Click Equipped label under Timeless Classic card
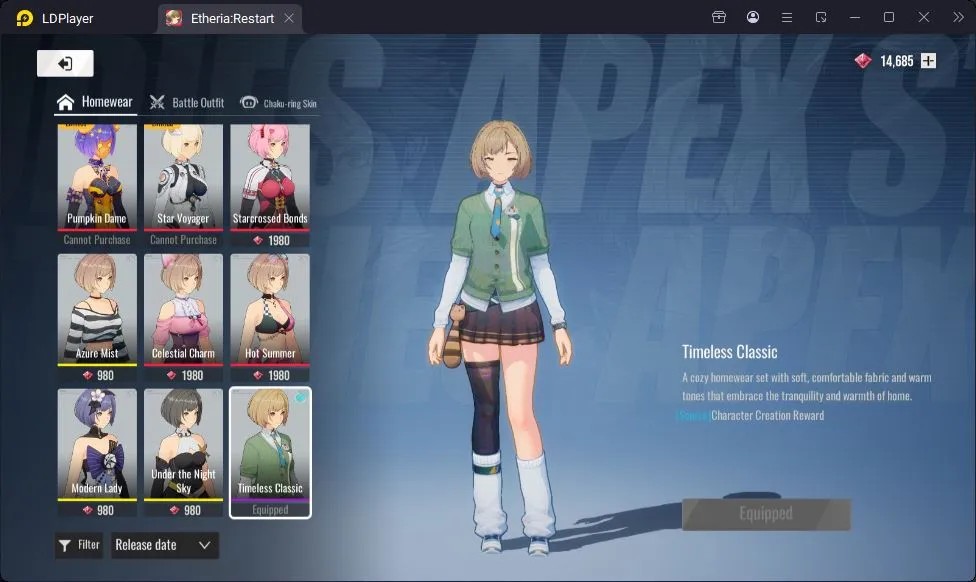This screenshot has height=582, width=976. pos(270,510)
